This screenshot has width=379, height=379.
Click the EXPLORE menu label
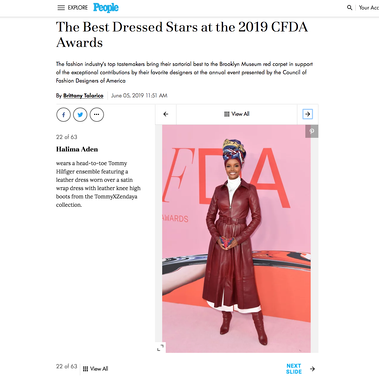pos(78,7)
